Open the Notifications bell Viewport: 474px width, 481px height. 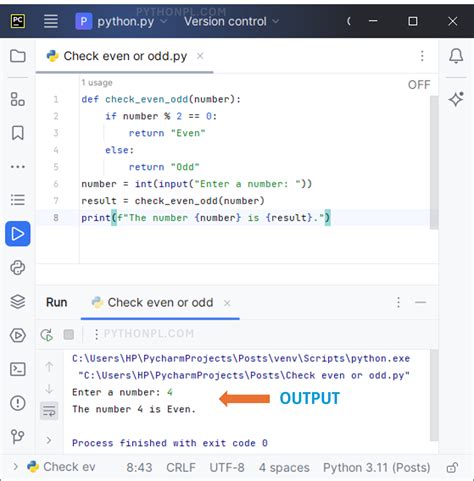click(x=456, y=56)
